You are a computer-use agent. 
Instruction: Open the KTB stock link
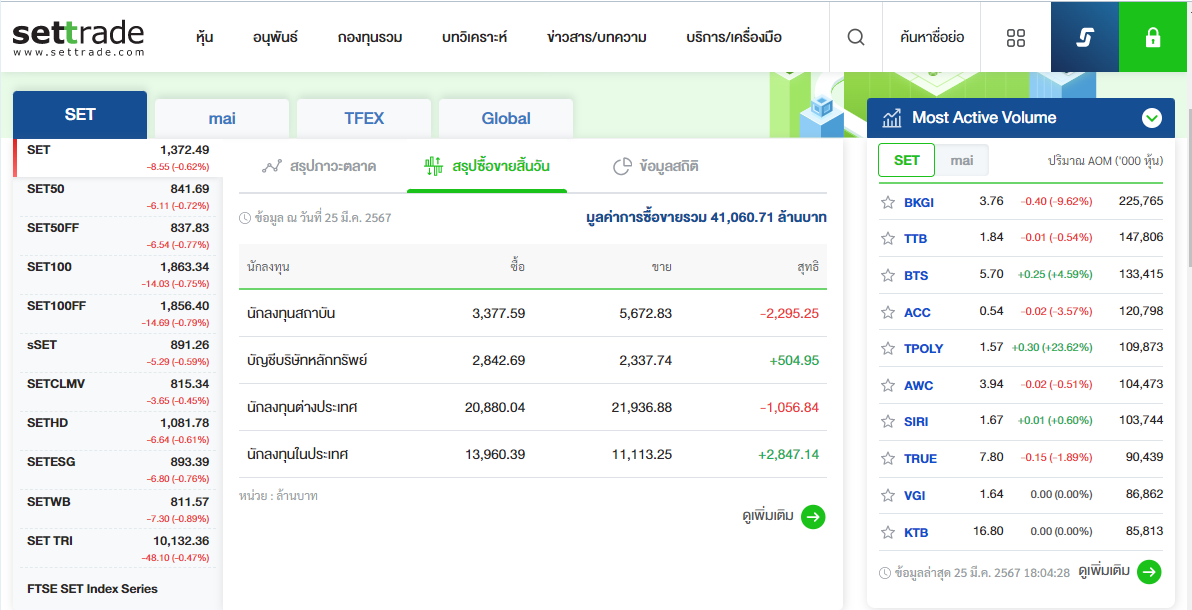916,532
